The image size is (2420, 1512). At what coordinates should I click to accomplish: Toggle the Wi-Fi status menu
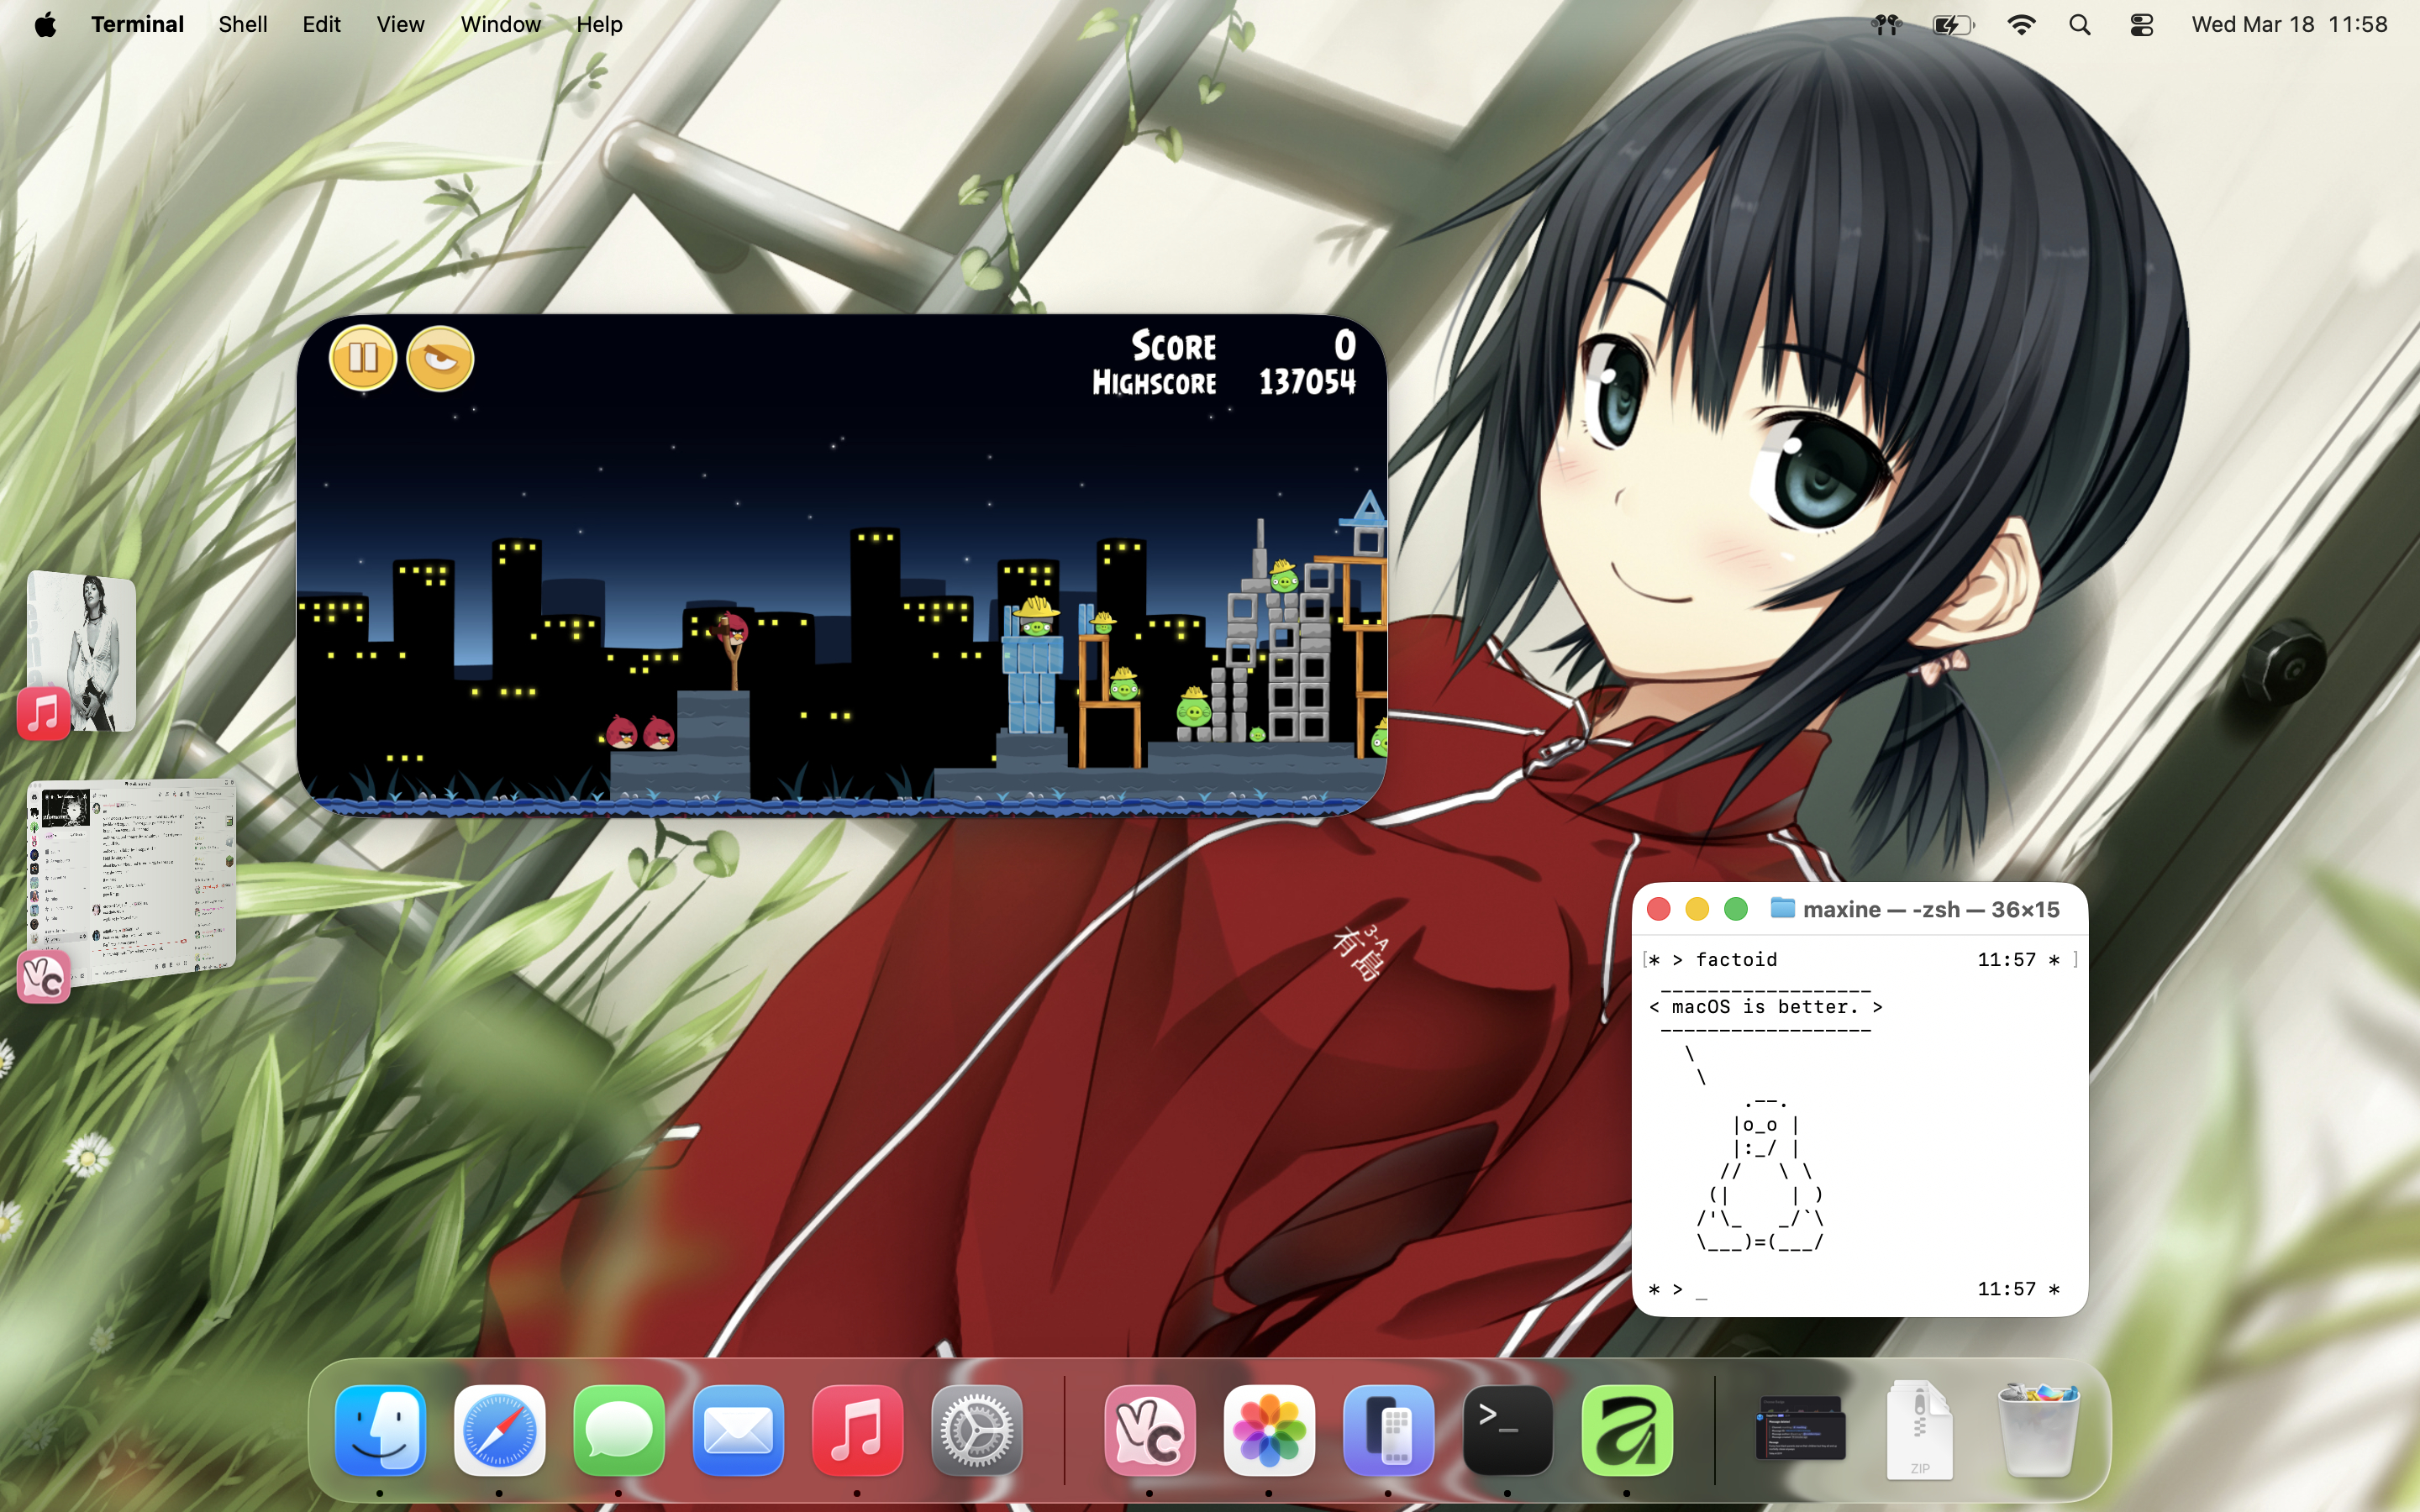(2021, 25)
